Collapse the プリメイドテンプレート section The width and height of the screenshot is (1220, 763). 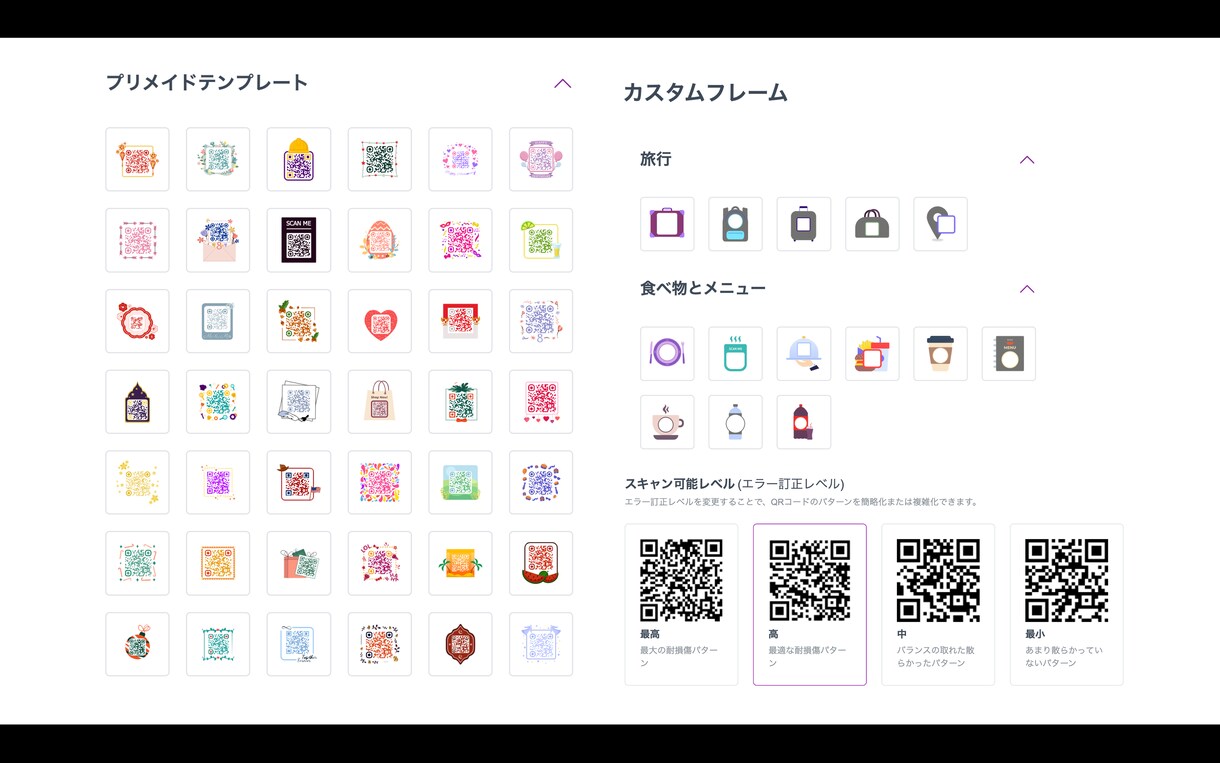click(x=562, y=84)
